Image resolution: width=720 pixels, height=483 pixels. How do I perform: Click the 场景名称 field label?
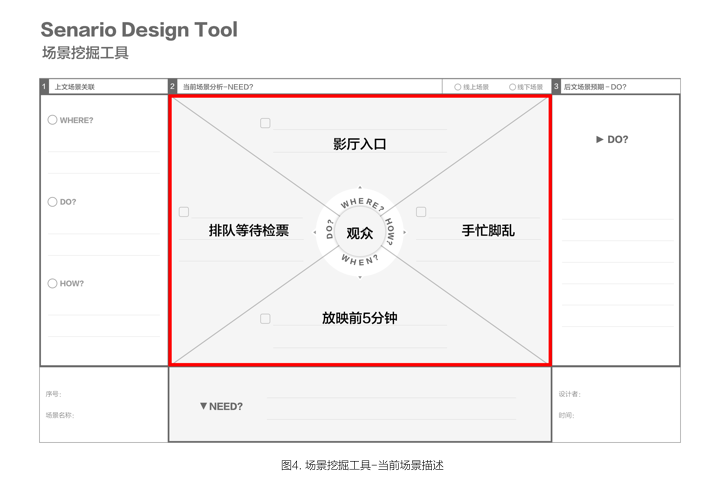pyautogui.click(x=60, y=415)
